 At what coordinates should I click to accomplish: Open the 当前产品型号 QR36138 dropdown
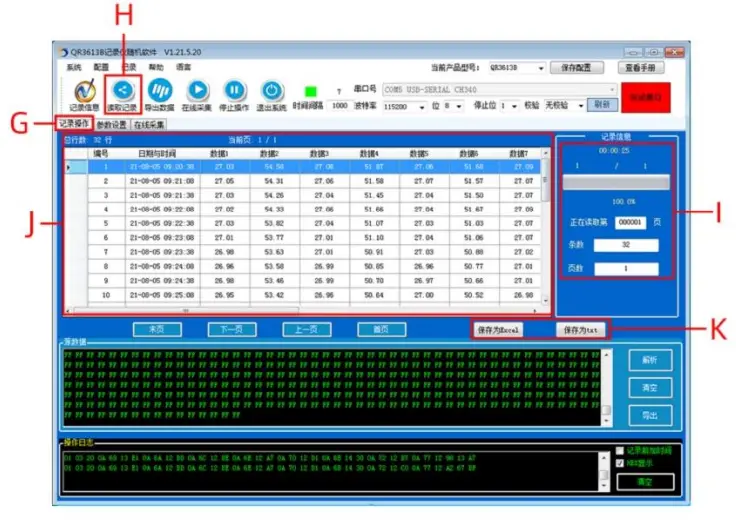pyautogui.click(x=517, y=68)
